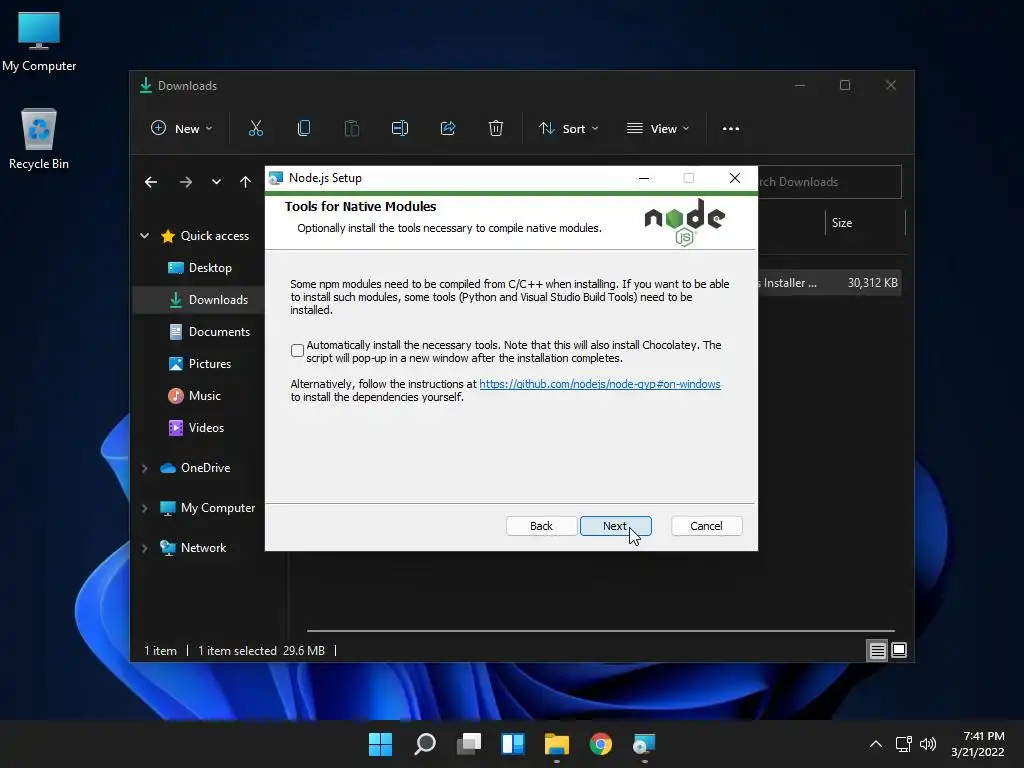Navigate back with the left arrow
The width and height of the screenshot is (1024, 768).
point(151,182)
